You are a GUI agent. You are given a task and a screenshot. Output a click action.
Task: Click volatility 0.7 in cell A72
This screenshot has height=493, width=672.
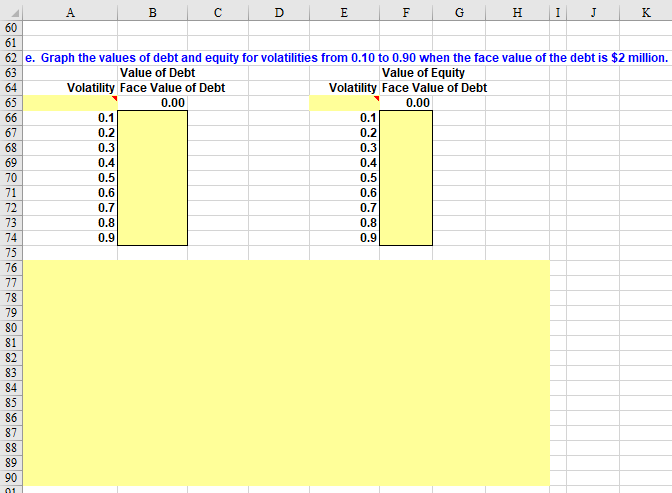(x=70, y=208)
